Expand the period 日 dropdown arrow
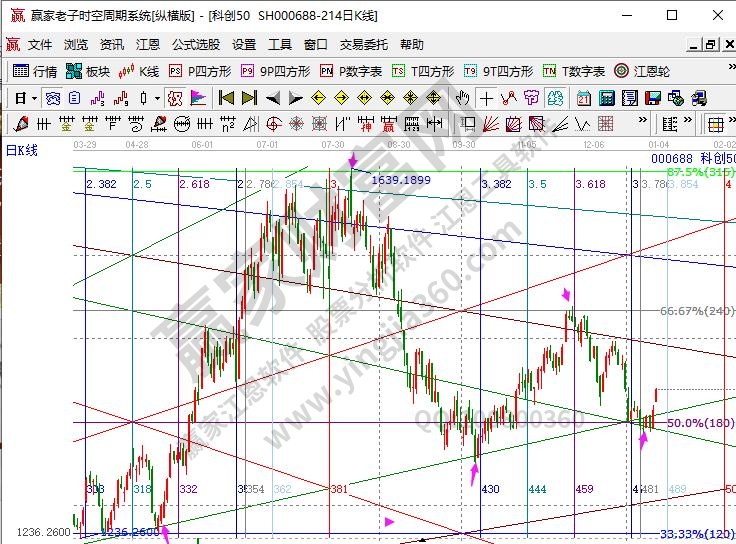Viewport: 736px width, 544px height. [x=34, y=98]
